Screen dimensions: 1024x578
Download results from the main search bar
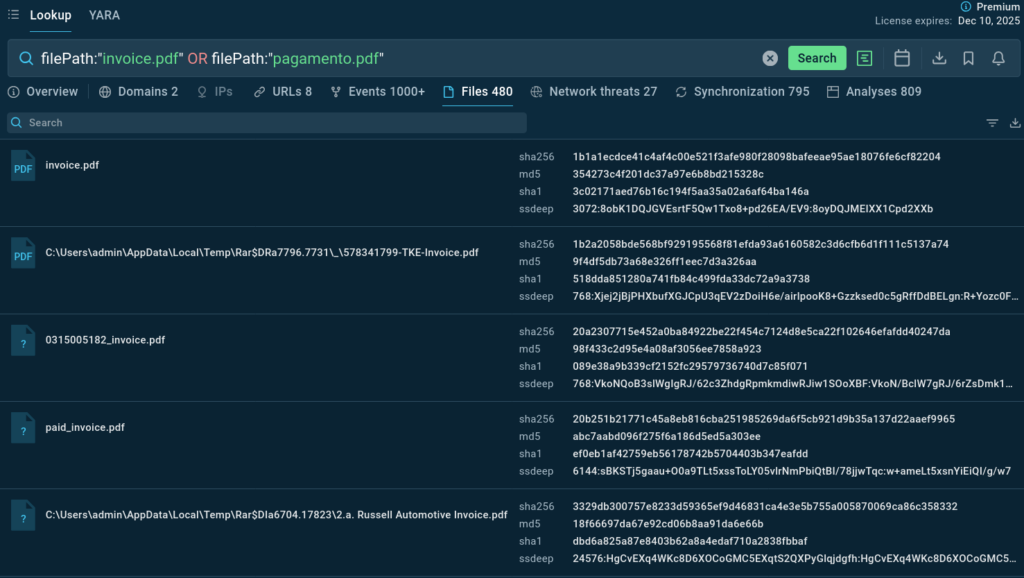939,58
